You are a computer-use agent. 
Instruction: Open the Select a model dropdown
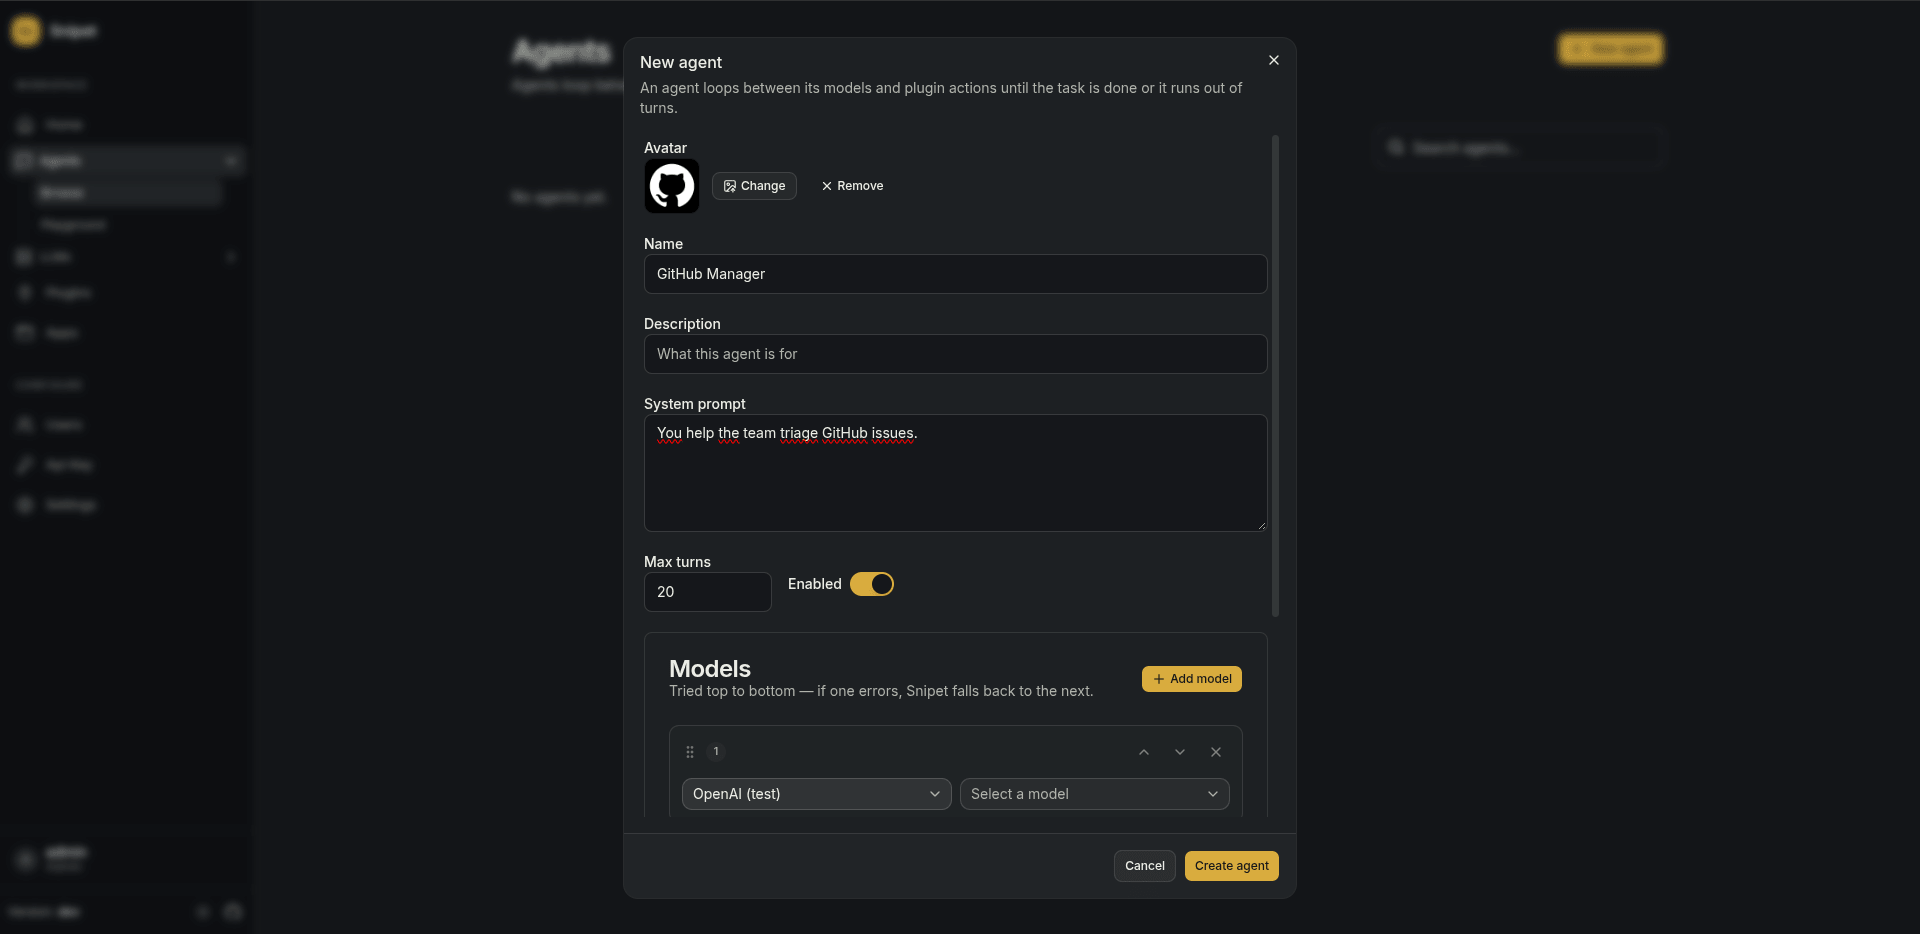click(x=1094, y=794)
